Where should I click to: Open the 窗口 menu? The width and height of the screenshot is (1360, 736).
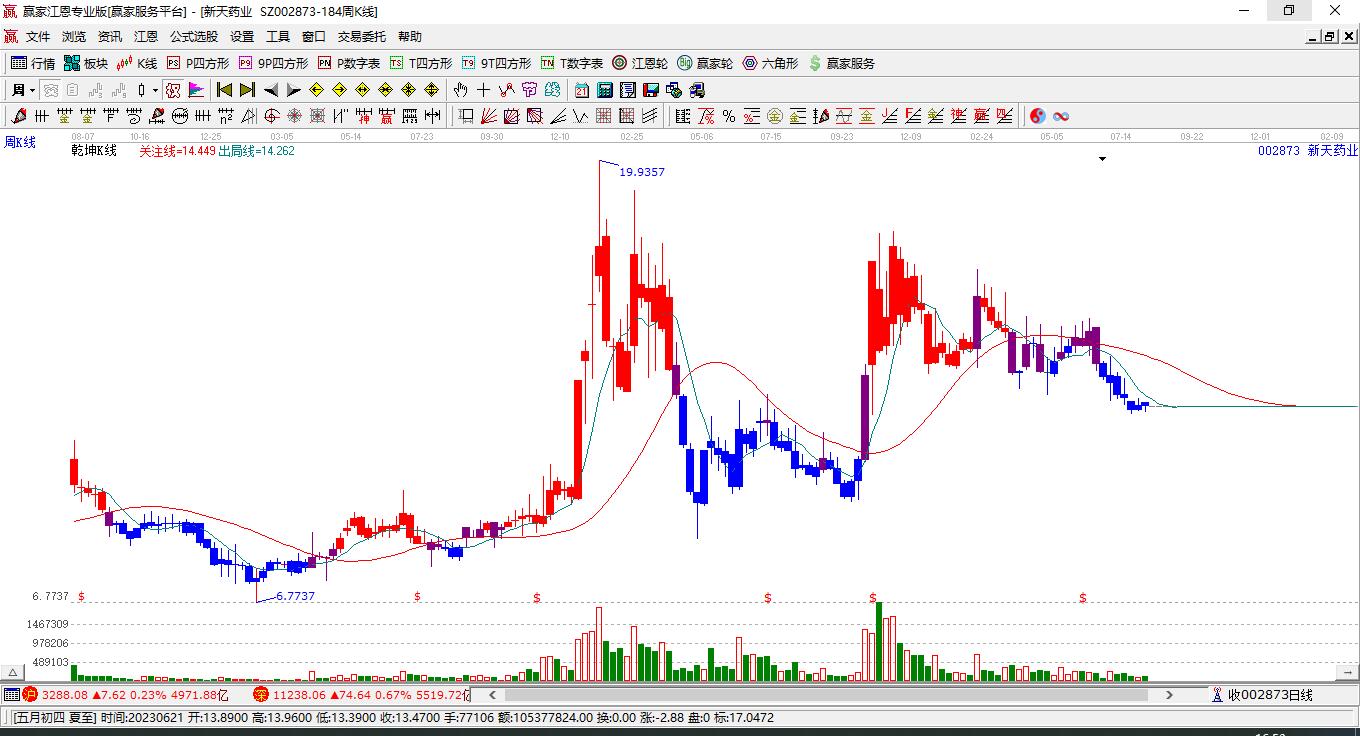point(314,37)
